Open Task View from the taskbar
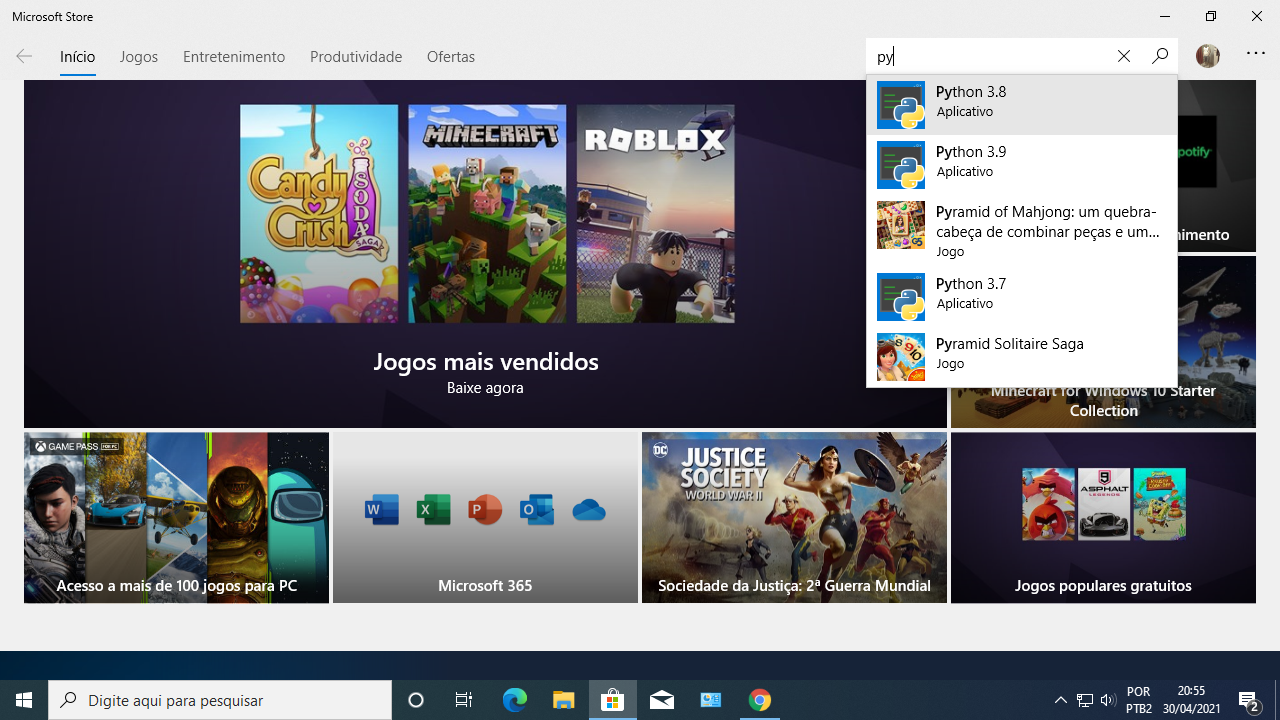Image resolution: width=1280 pixels, height=720 pixels. tap(464, 700)
